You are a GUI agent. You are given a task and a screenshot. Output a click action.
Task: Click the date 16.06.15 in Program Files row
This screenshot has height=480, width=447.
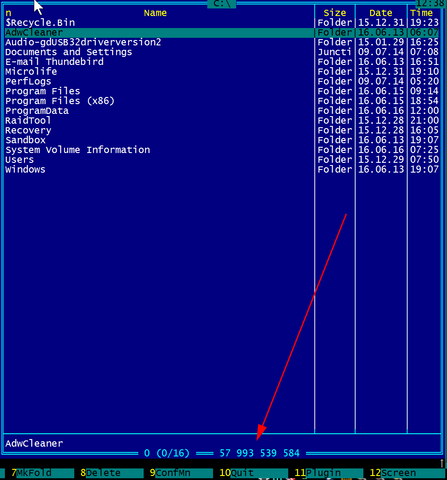[x=381, y=91]
